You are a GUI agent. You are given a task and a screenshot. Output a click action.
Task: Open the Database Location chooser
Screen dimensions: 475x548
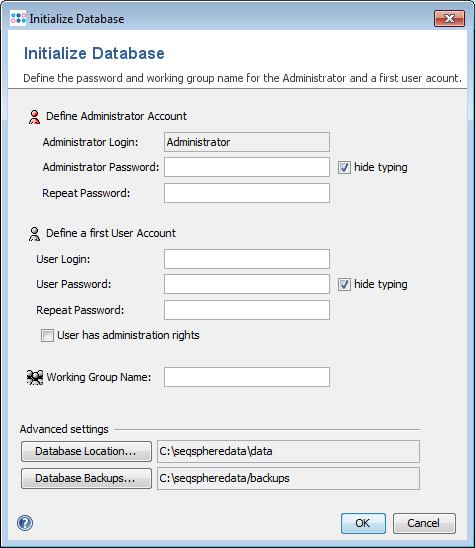tap(86, 451)
